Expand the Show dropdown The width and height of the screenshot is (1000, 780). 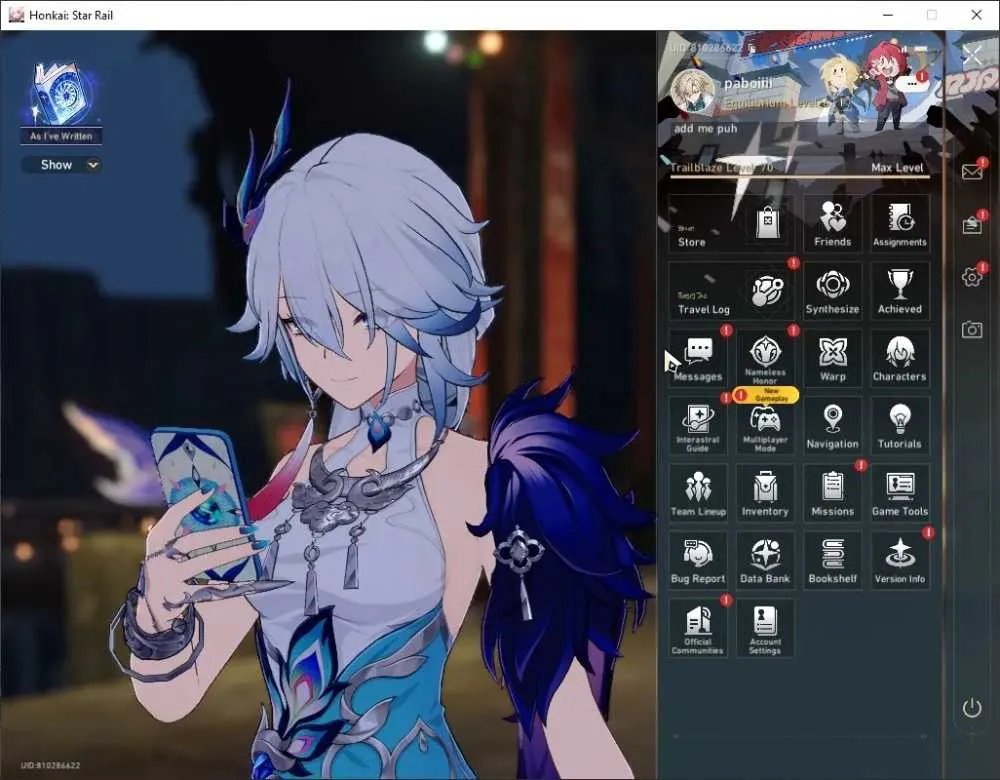[61, 165]
